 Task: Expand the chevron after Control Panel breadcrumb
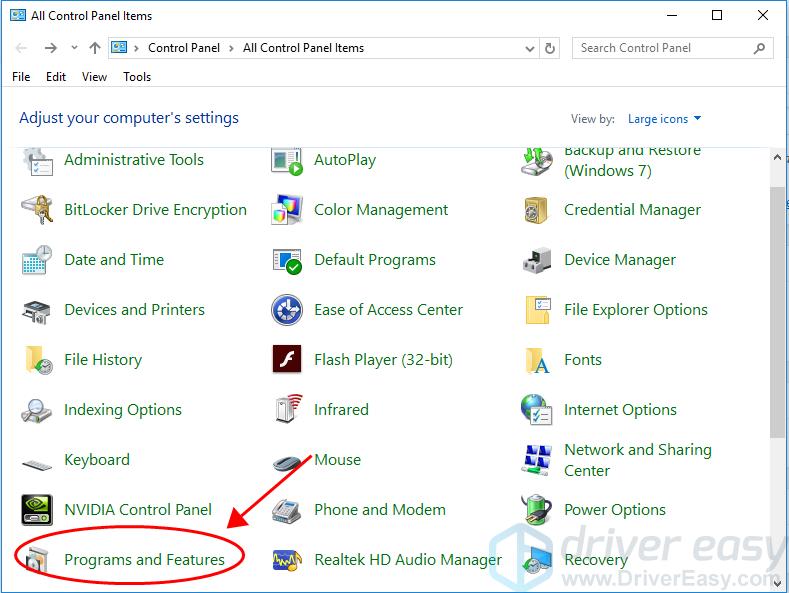point(231,48)
